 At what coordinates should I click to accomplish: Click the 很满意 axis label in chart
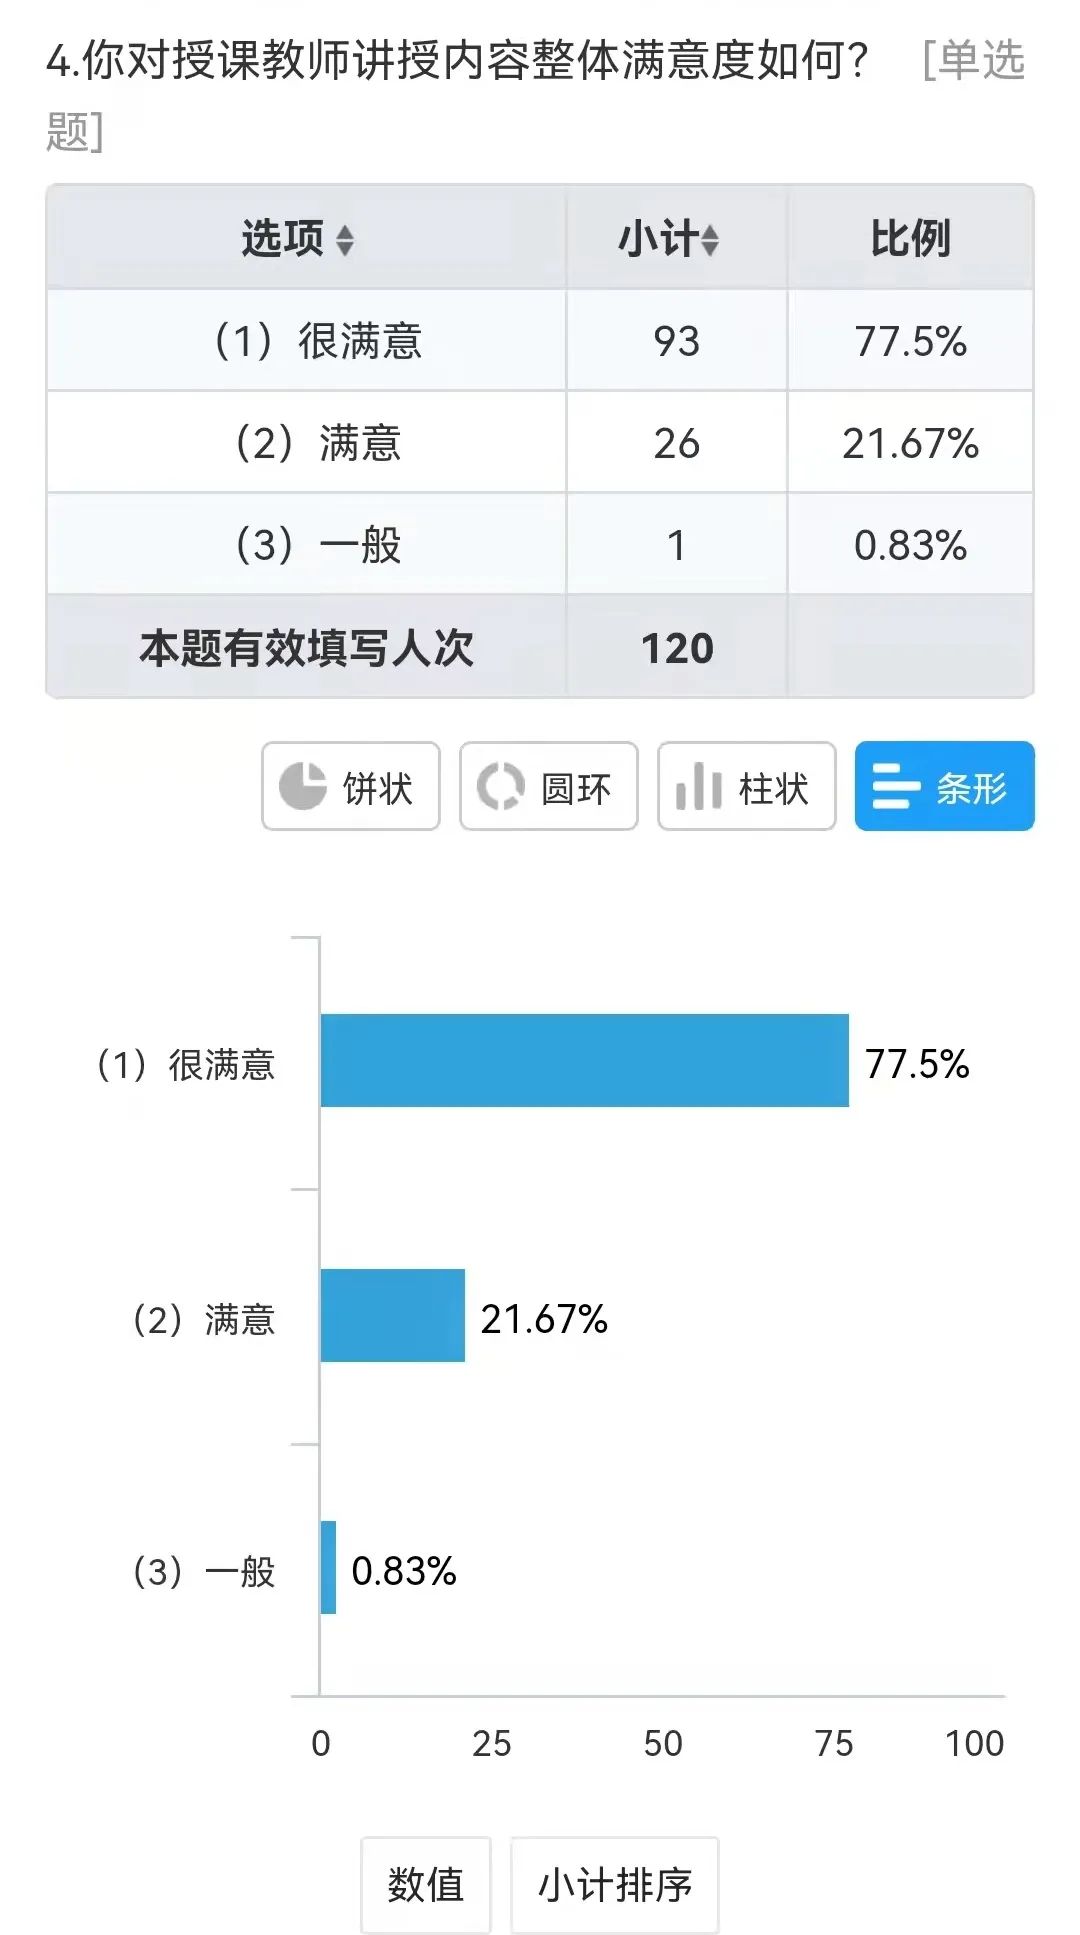pyautogui.click(x=185, y=1064)
